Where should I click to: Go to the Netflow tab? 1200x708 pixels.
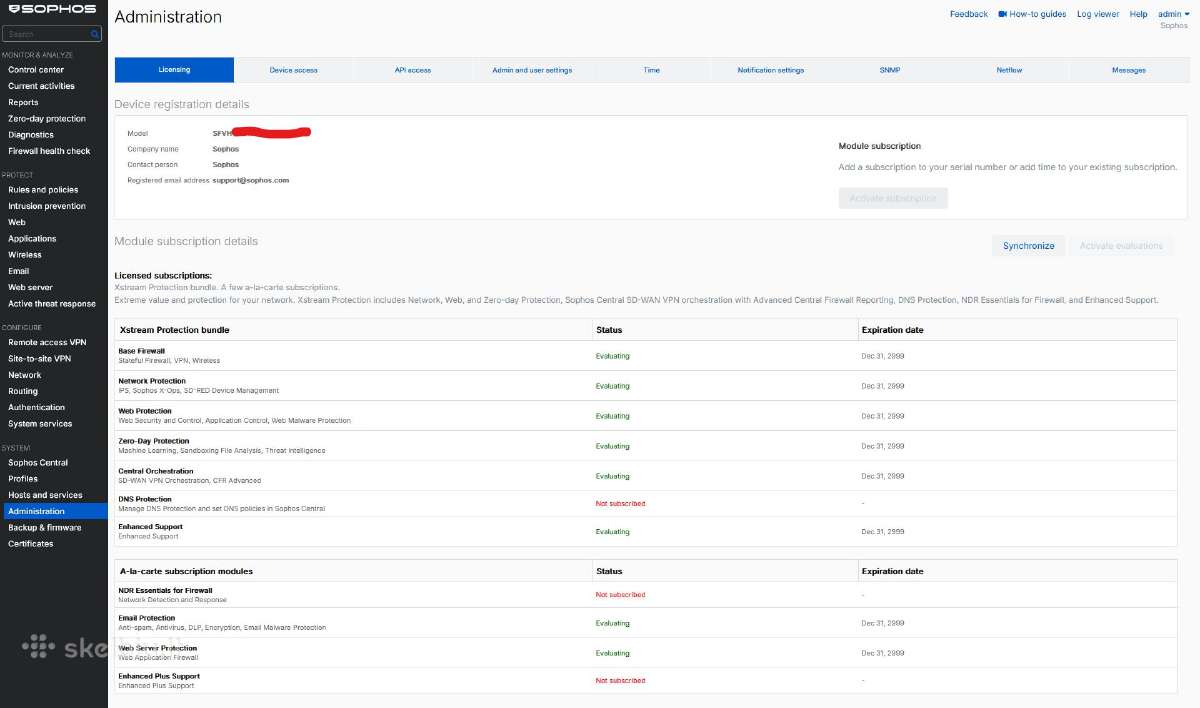point(1009,70)
